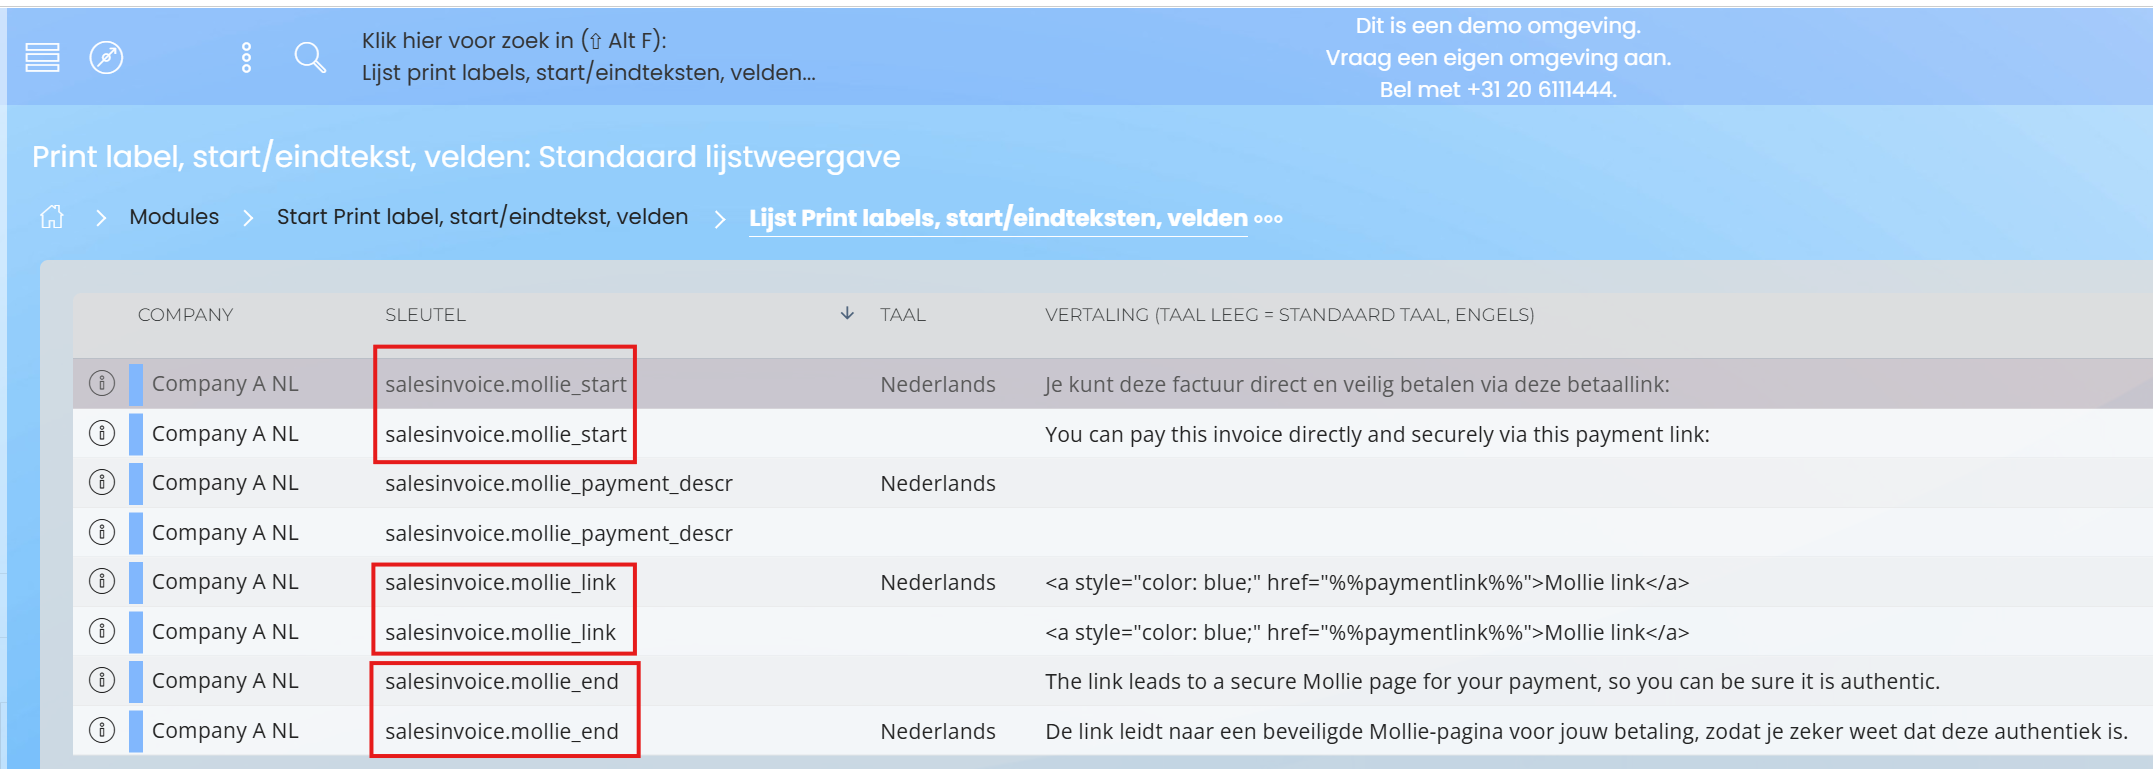Sort by the COMPANY column header
This screenshot has width=2153, height=769.
185,315
